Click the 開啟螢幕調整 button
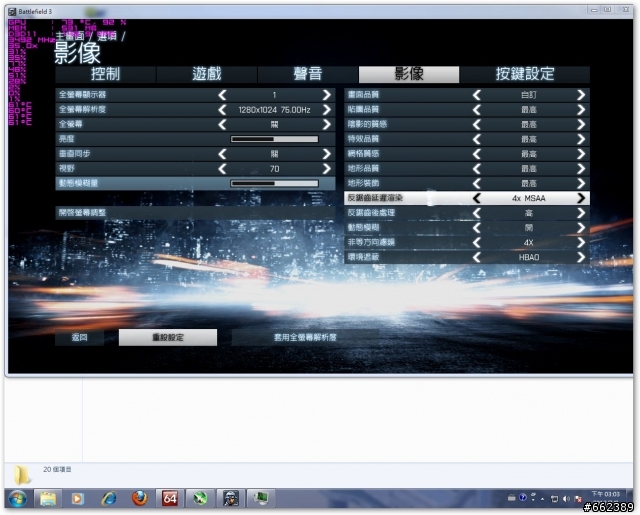 click(x=195, y=213)
